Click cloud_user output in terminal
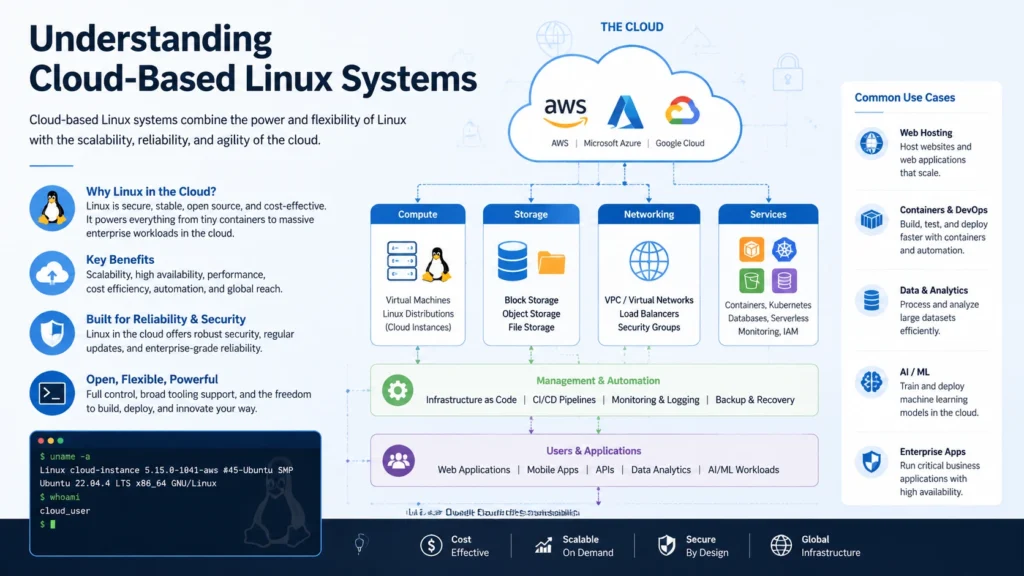The width and height of the screenshot is (1024, 576). click(x=65, y=511)
